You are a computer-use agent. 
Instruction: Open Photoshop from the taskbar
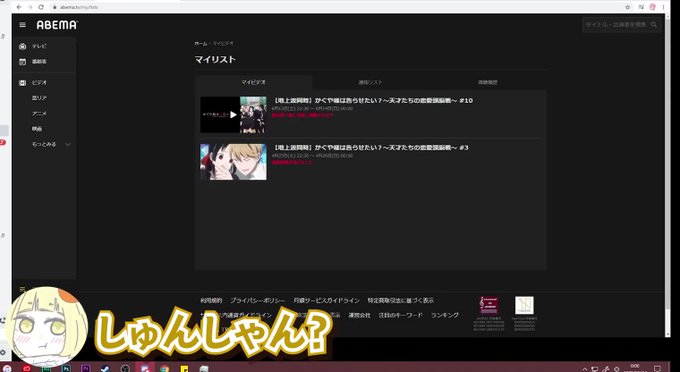tap(66, 368)
